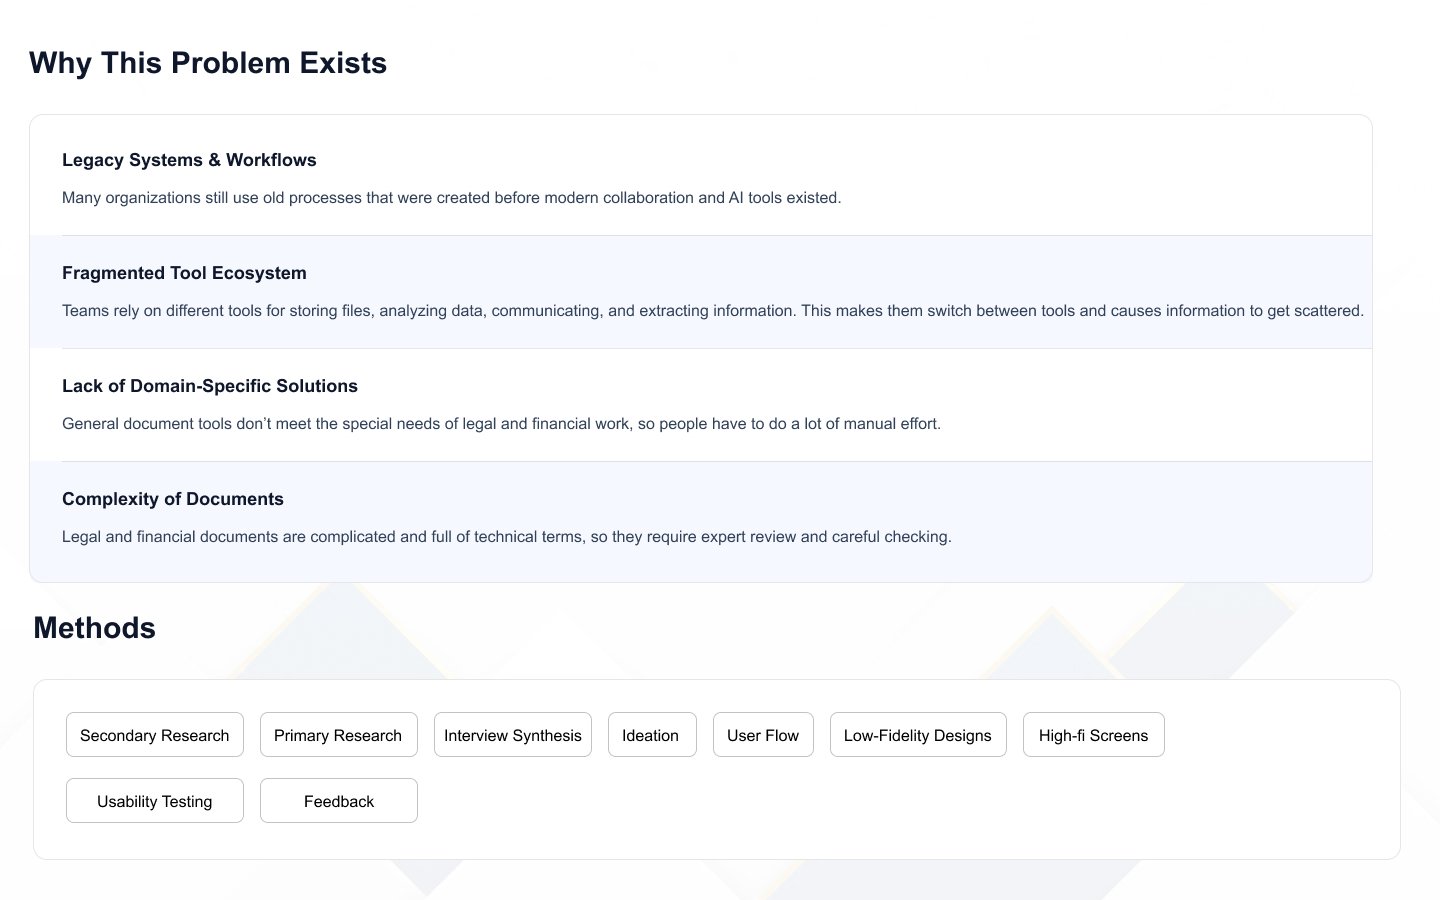Click the Lack of Domain-Specific Solutions heading
Image resolution: width=1440 pixels, height=900 pixels.
click(x=210, y=386)
